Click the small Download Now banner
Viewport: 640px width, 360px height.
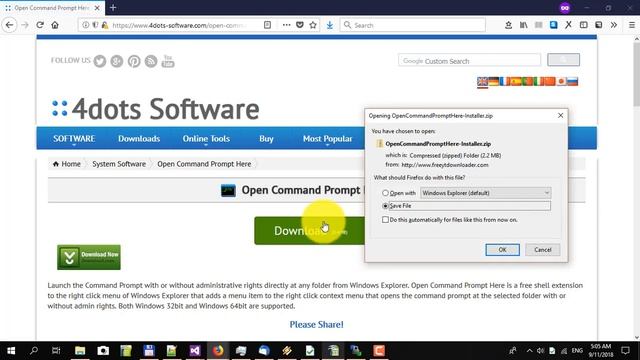(x=89, y=257)
